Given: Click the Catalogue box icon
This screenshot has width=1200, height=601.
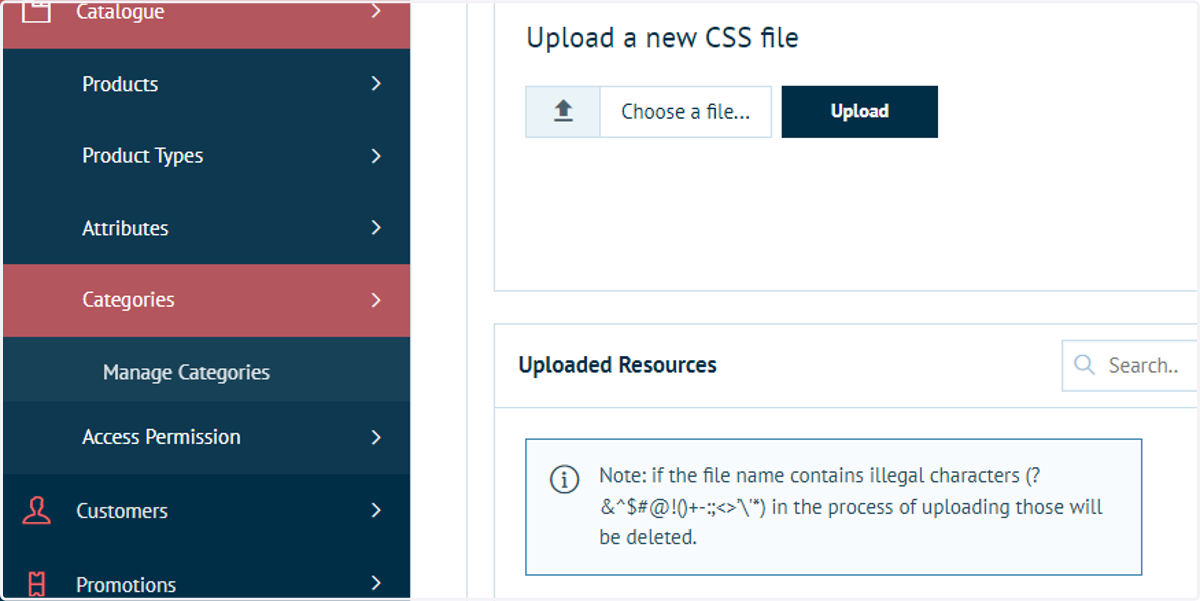Looking at the screenshot, I should tap(36, 11).
